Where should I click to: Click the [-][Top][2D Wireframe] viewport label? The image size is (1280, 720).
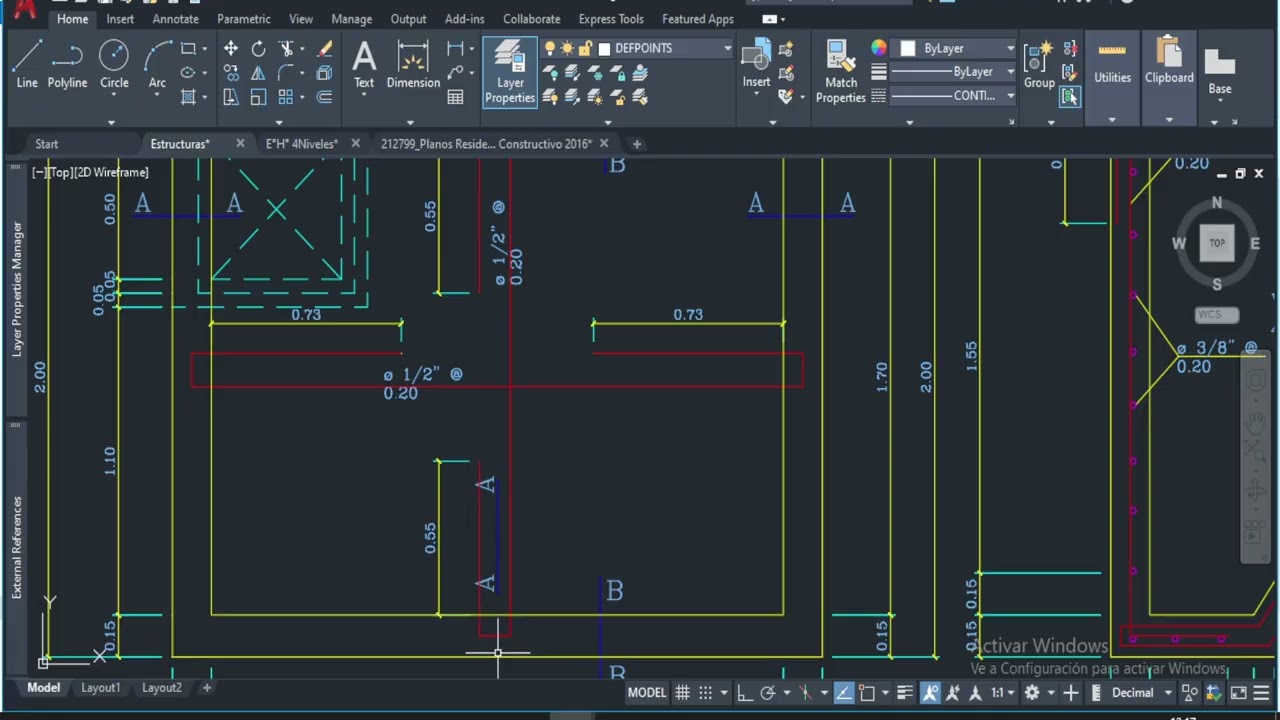pos(90,173)
